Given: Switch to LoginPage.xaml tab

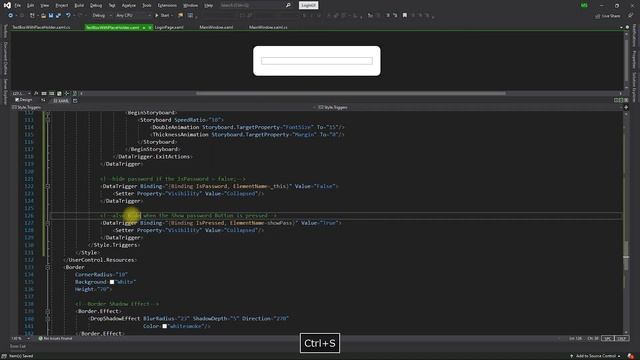Looking at the screenshot, I should 169,27.
